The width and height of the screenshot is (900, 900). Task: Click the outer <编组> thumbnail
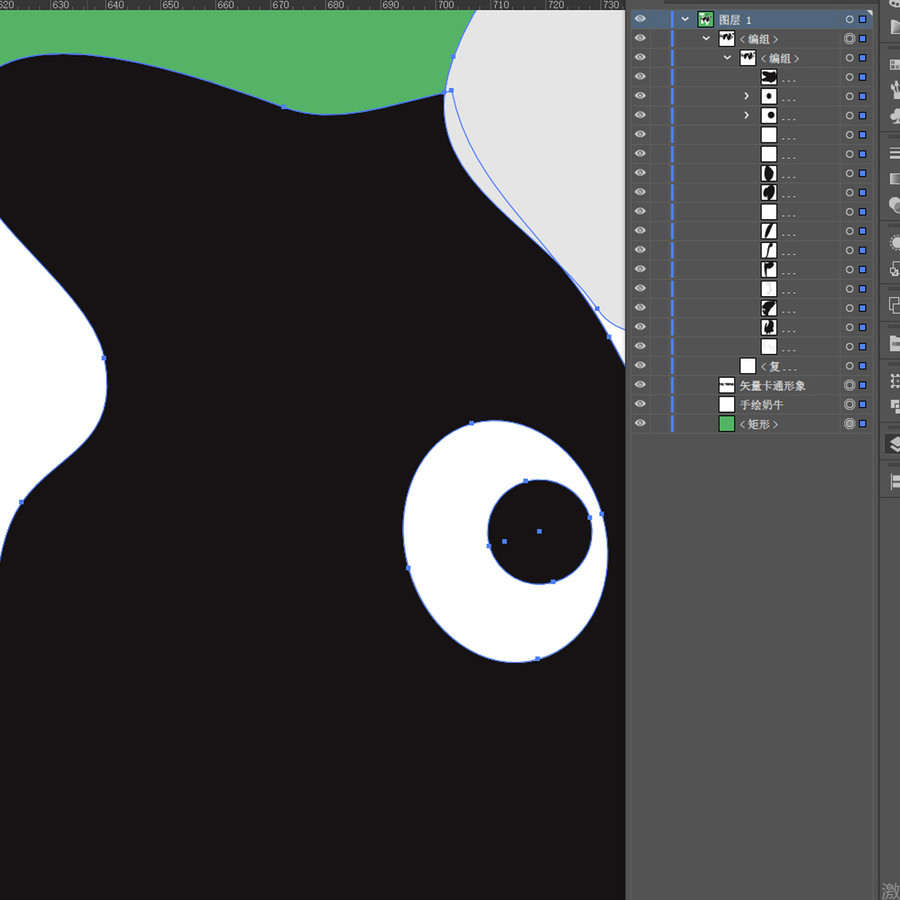click(727, 38)
